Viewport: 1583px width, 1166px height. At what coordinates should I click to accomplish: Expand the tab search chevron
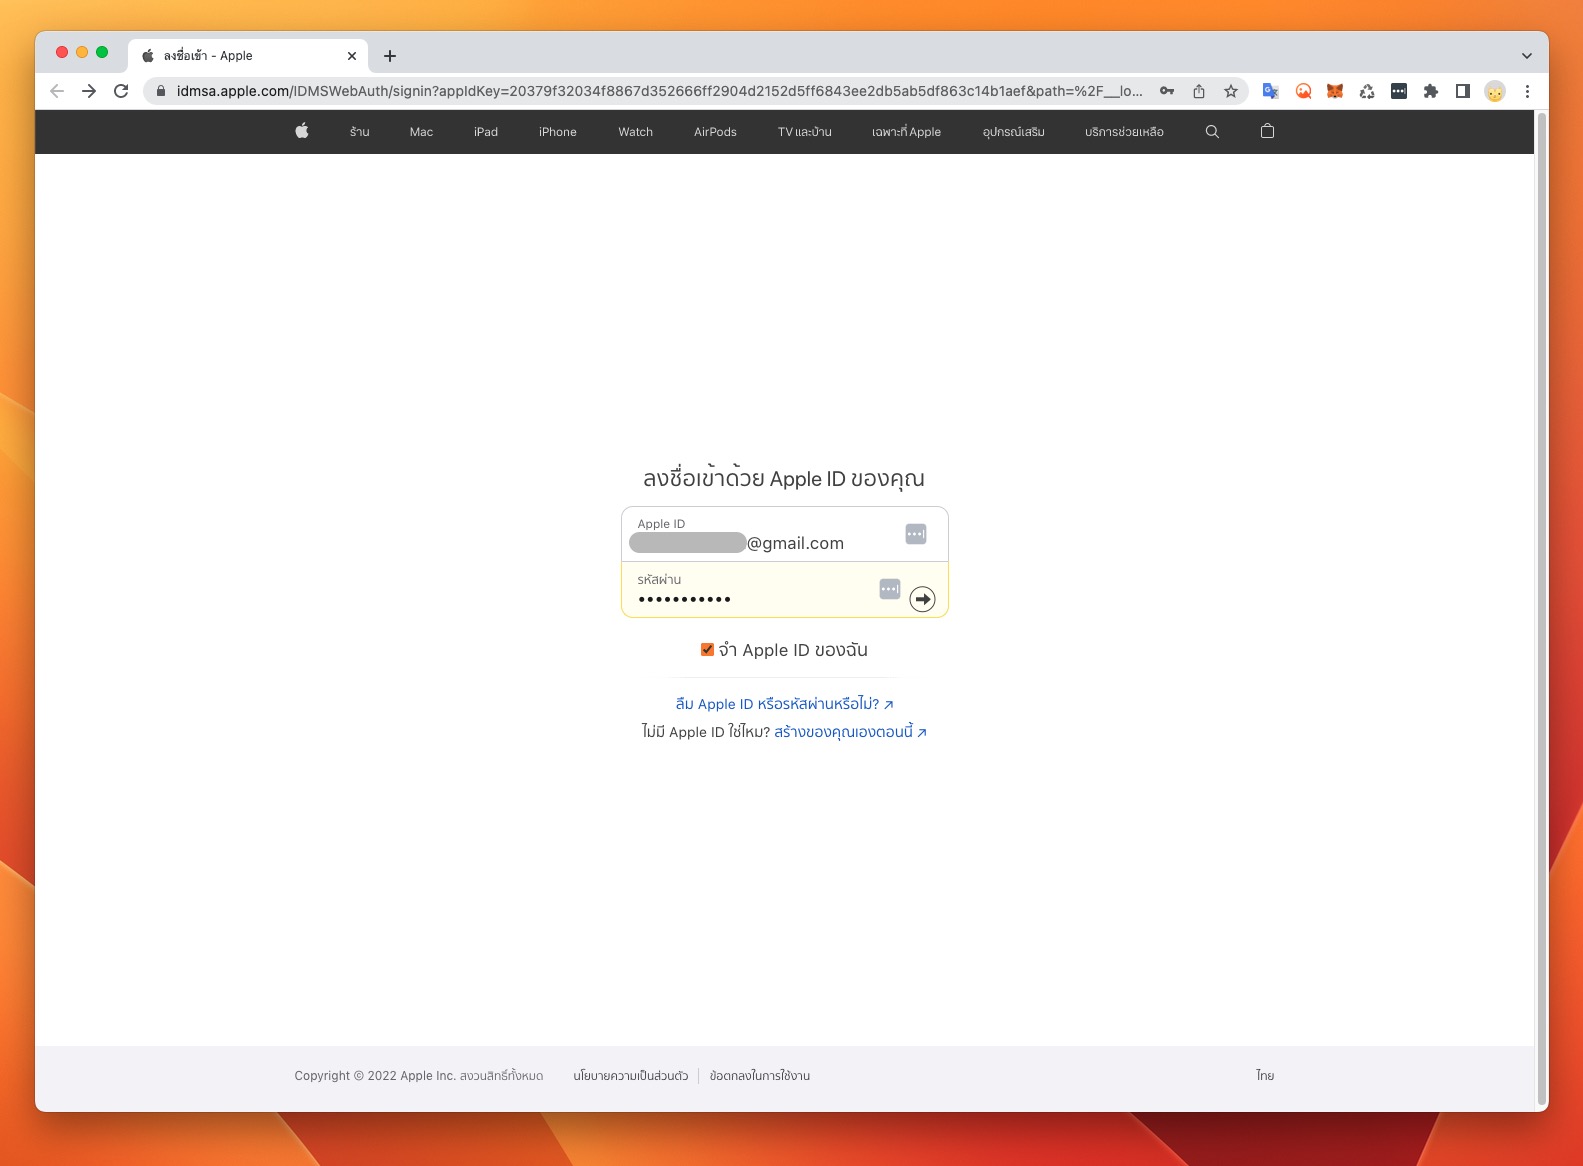tap(1526, 56)
